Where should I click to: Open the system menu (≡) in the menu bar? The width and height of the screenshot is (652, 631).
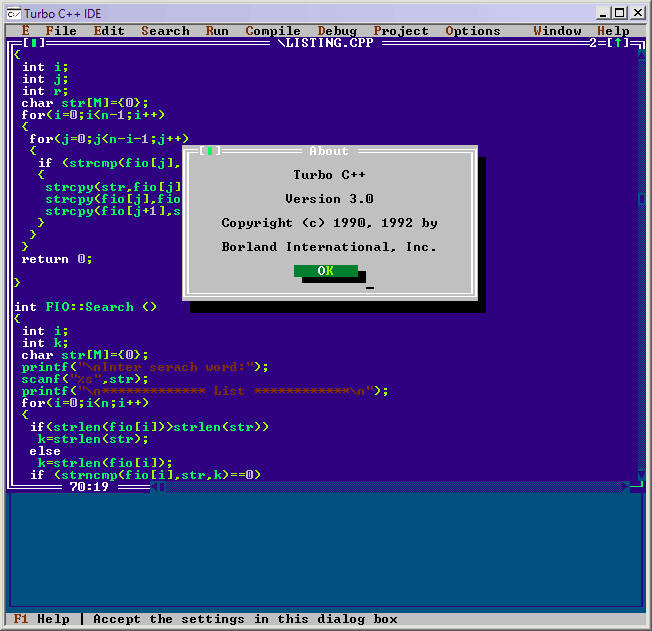point(25,31)
